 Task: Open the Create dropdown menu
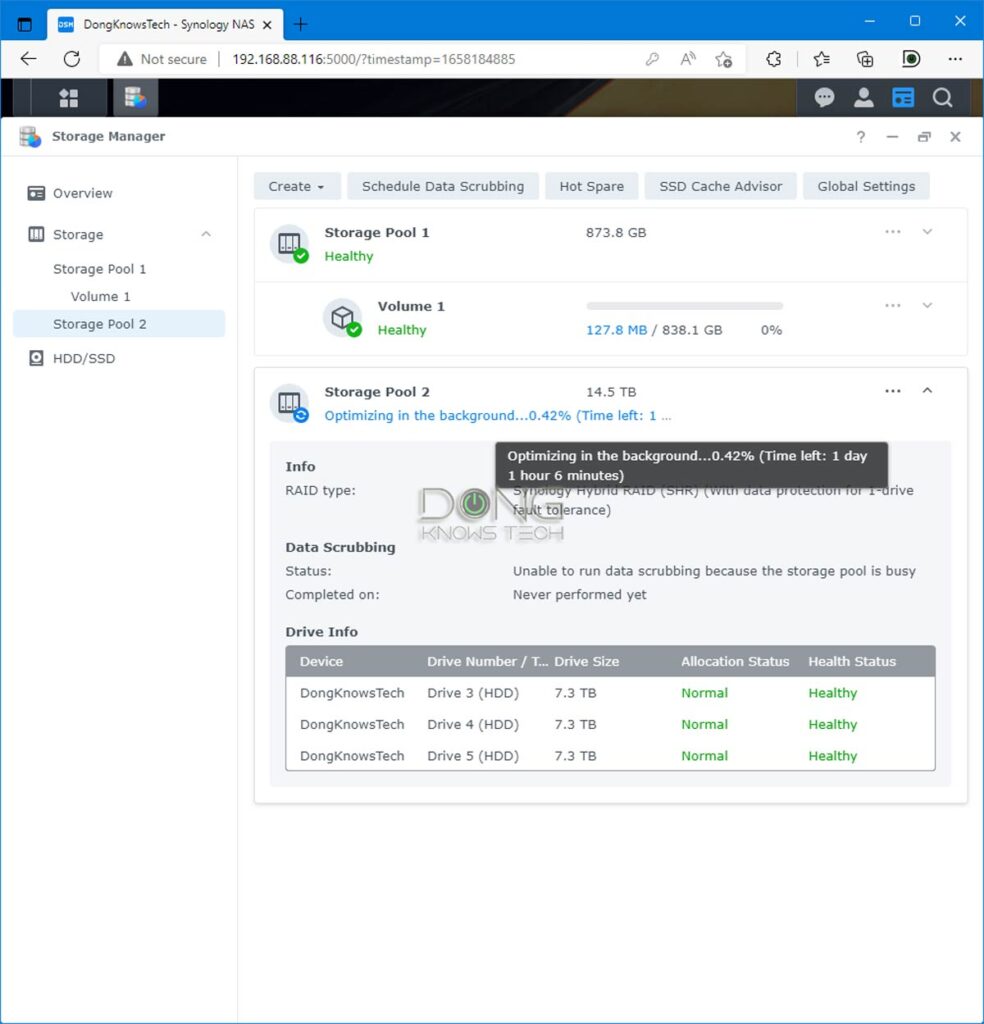pos(297,186)
